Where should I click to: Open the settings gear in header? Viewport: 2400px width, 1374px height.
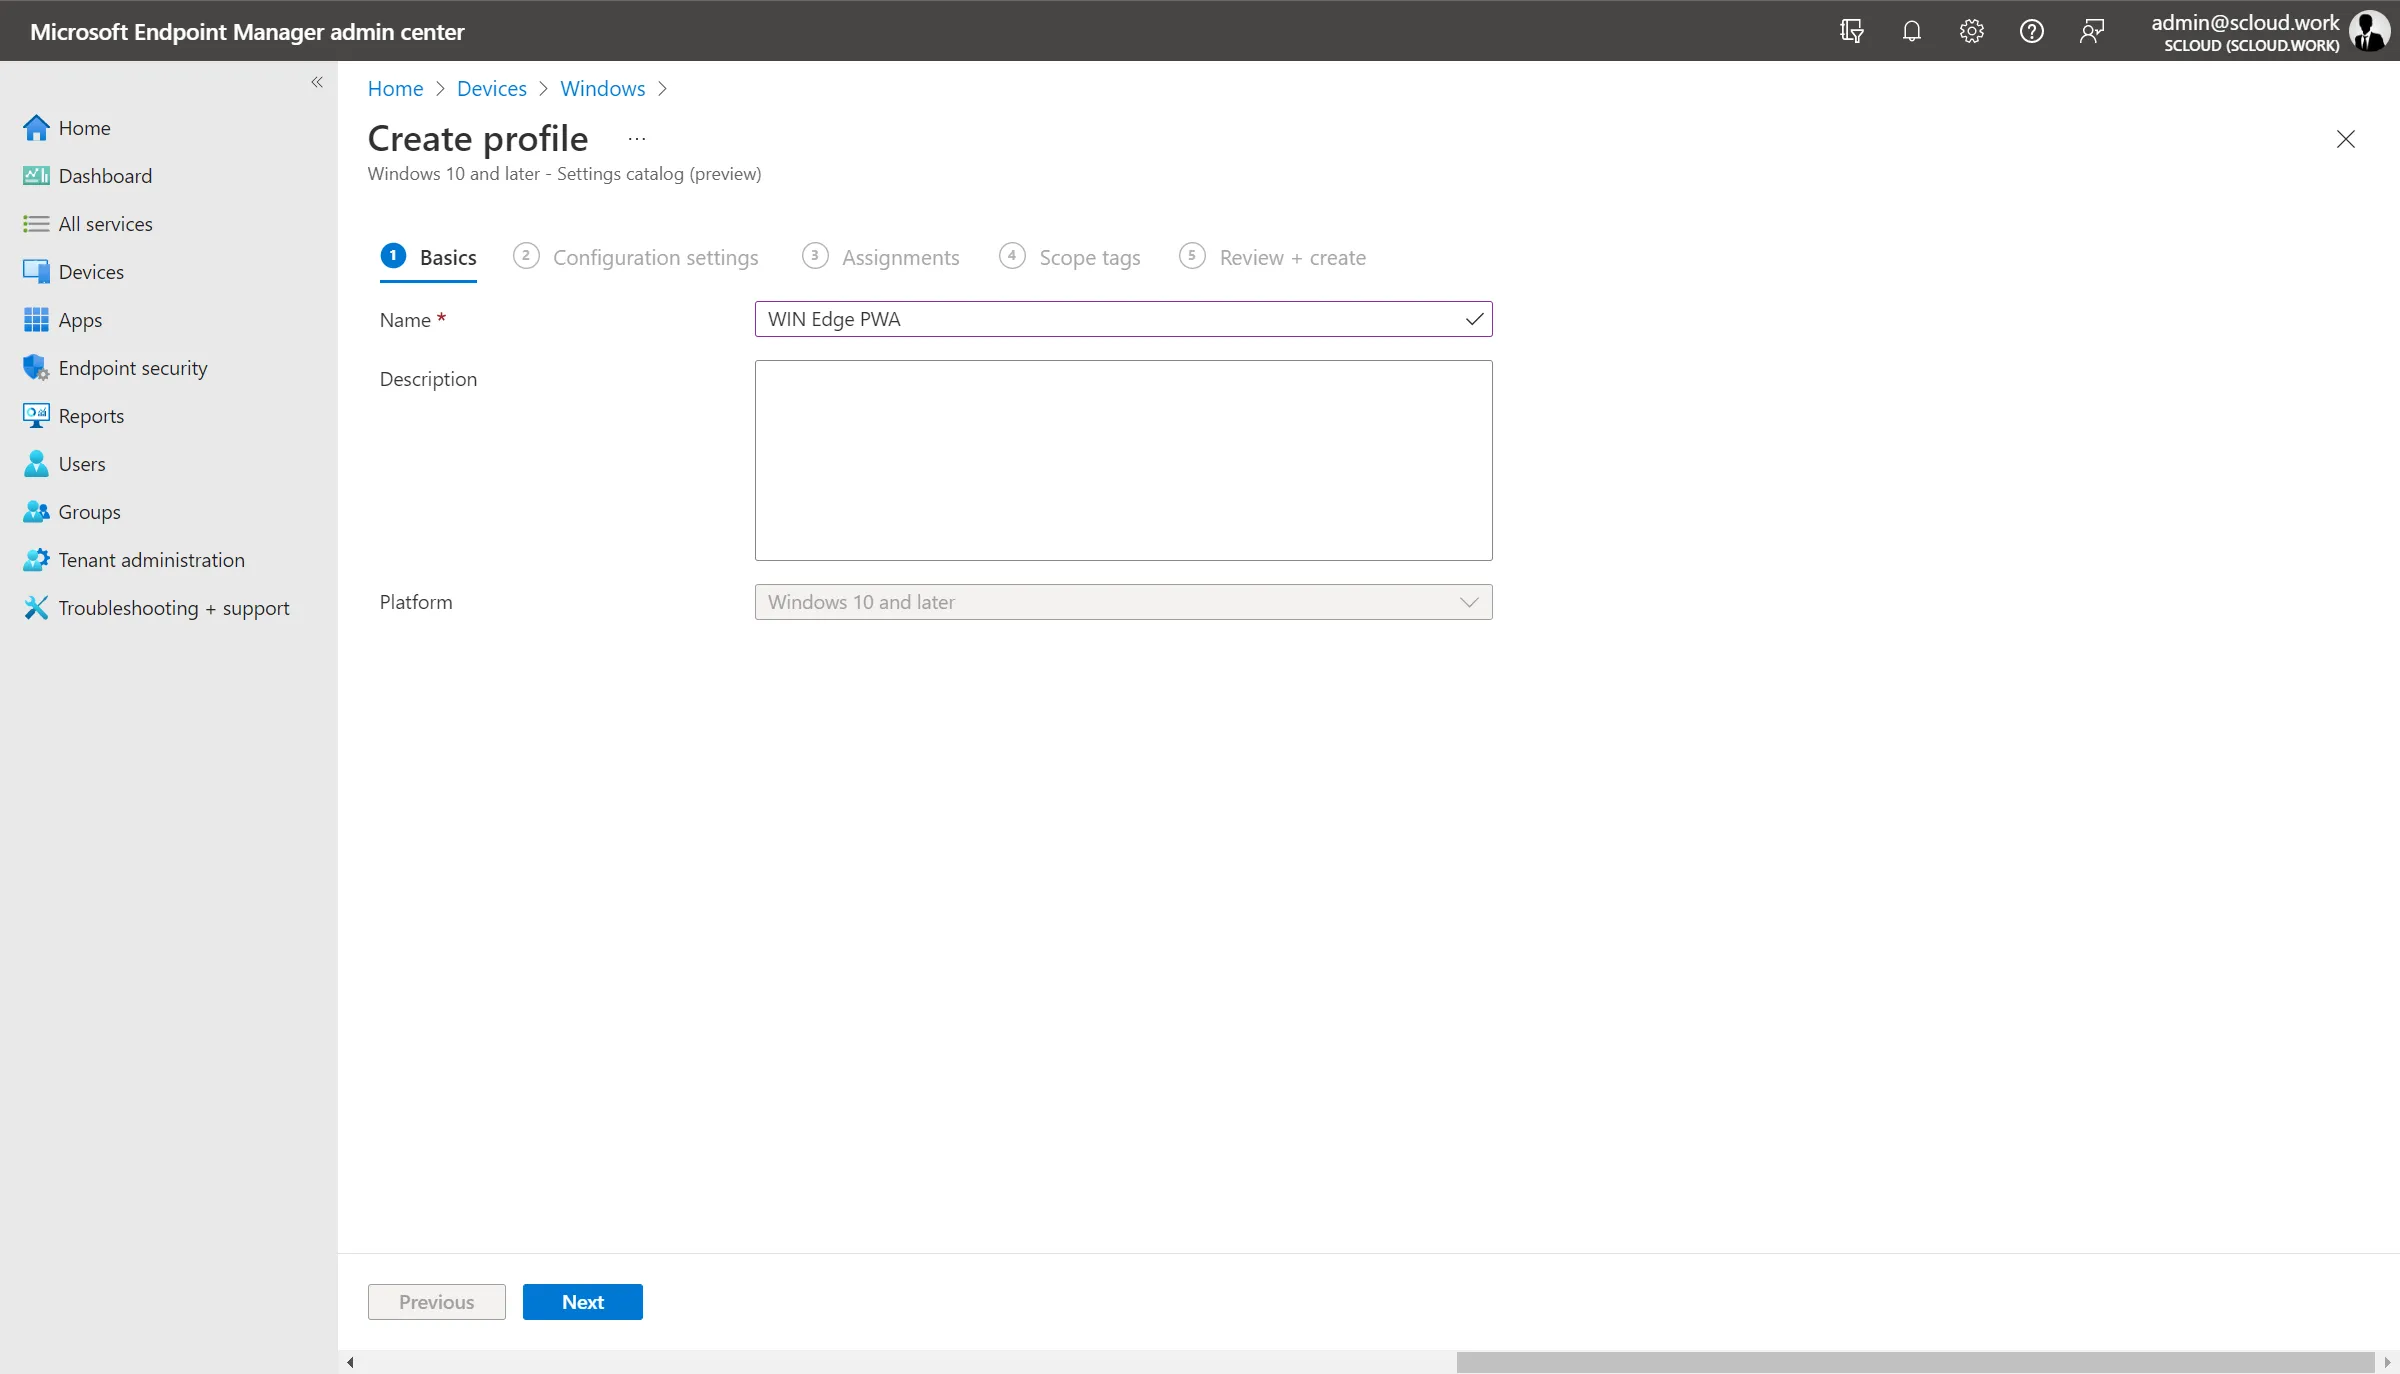(x=1971, y=31)
